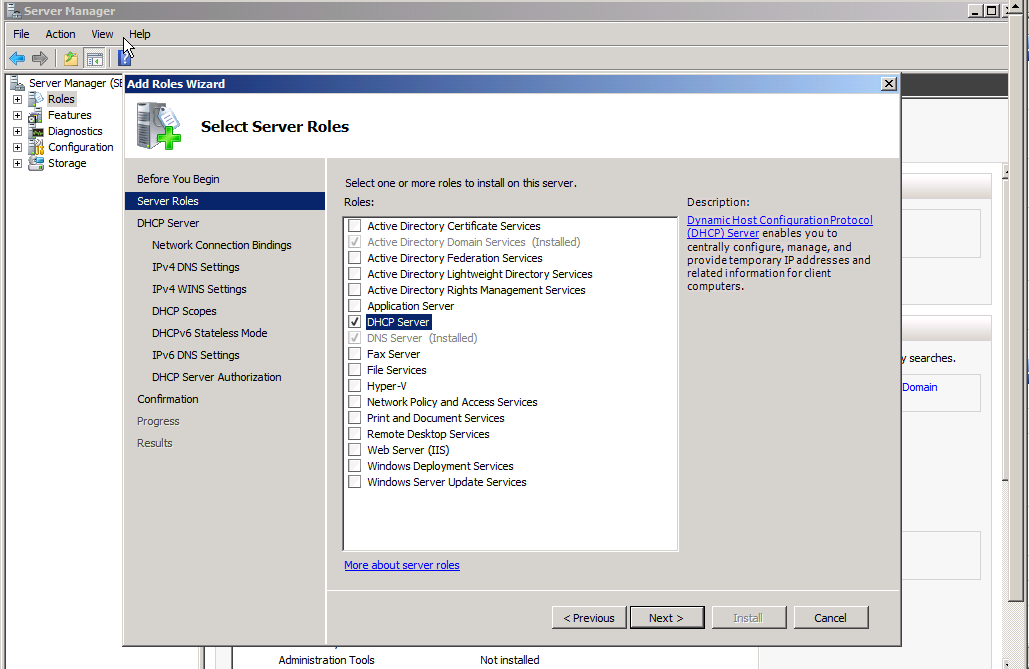Check Print and Document Services

point(354,418)
